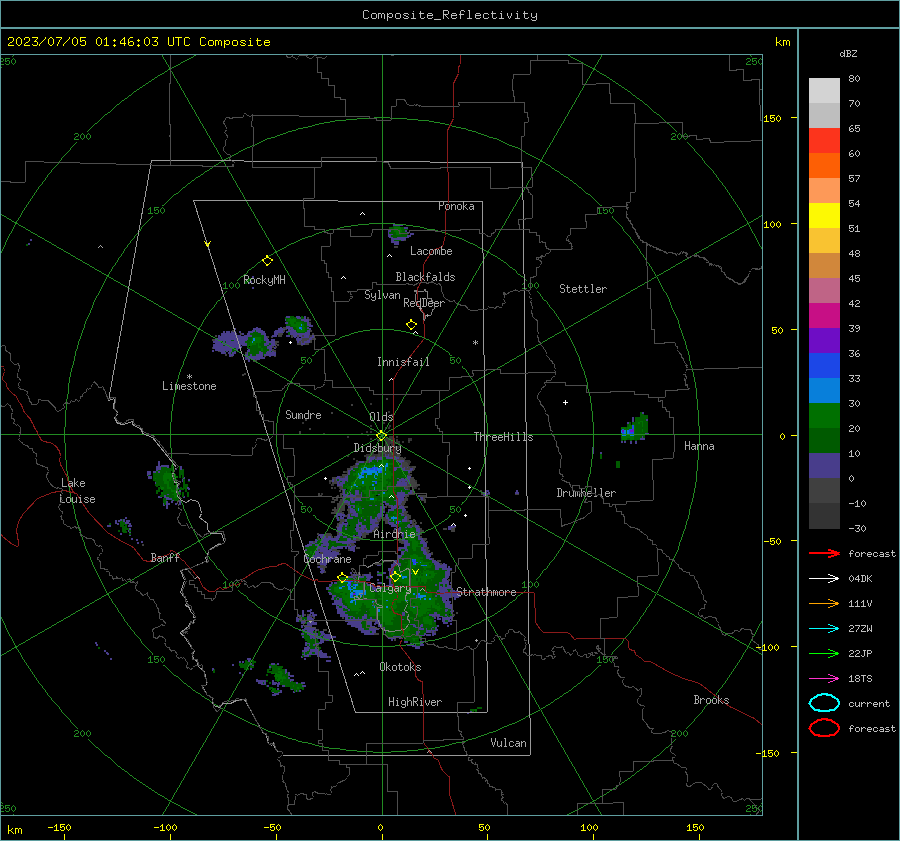Click the -150 tick on bottom axis
This screenshot has height=841, width=900.
(x=59, y=827)
